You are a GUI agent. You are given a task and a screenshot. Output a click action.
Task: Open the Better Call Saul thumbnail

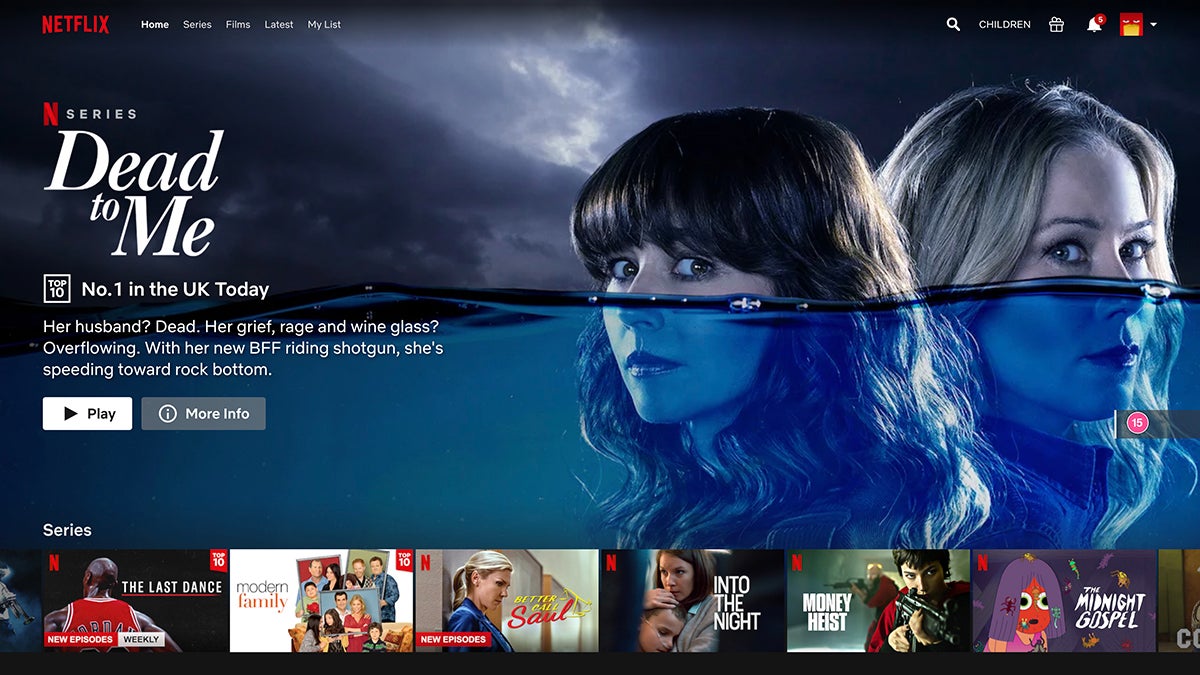[x=507, y=600]
